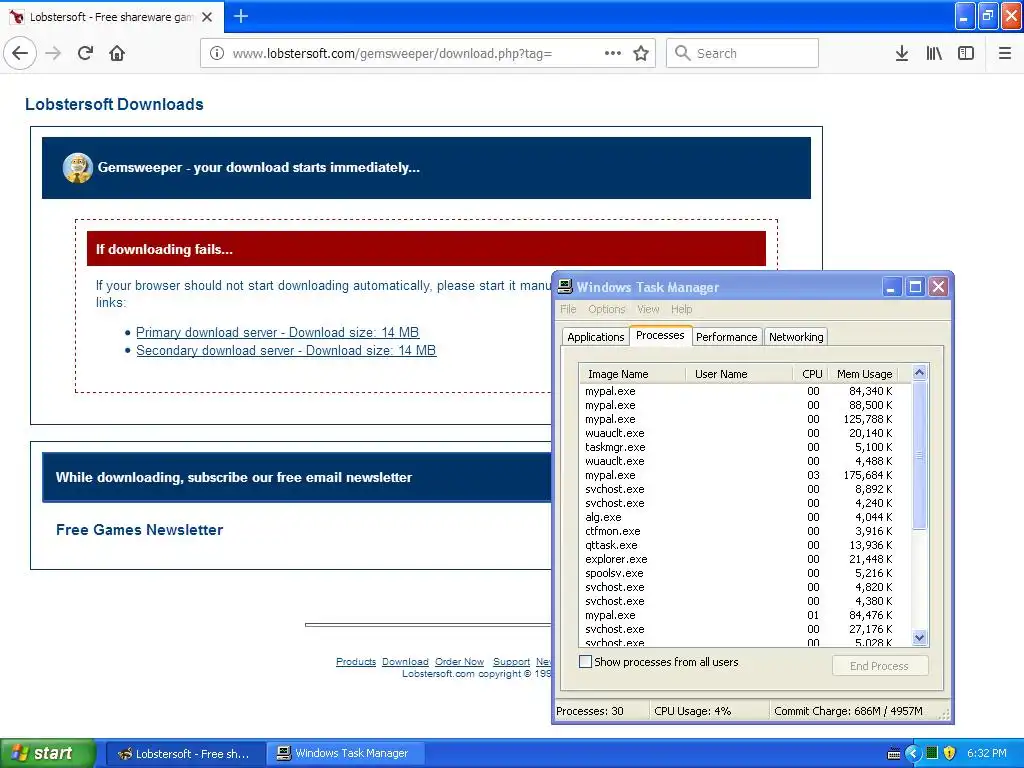The width and height of the screenshot is (1024, 768).
Task: Sort processes by Mem Usage column
Action: (863, 374)
